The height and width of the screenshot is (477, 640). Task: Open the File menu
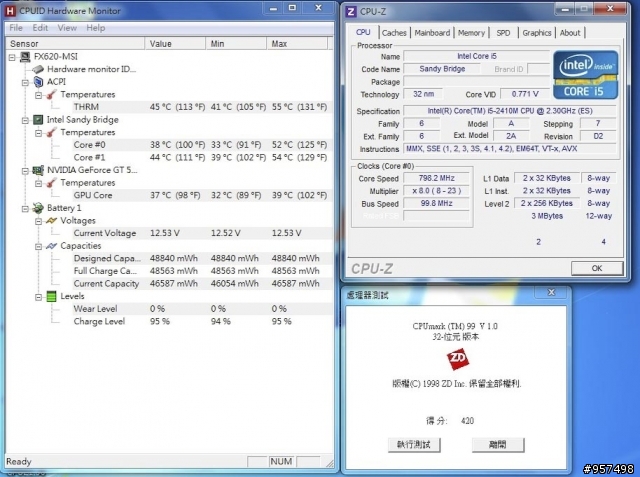[x=16, y=28]
